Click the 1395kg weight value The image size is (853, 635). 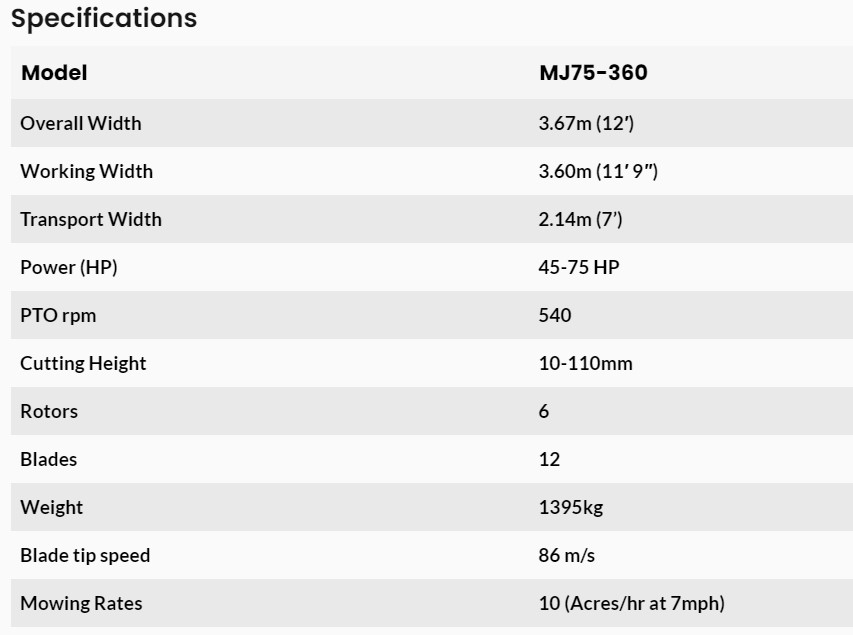tap(570, 507)
